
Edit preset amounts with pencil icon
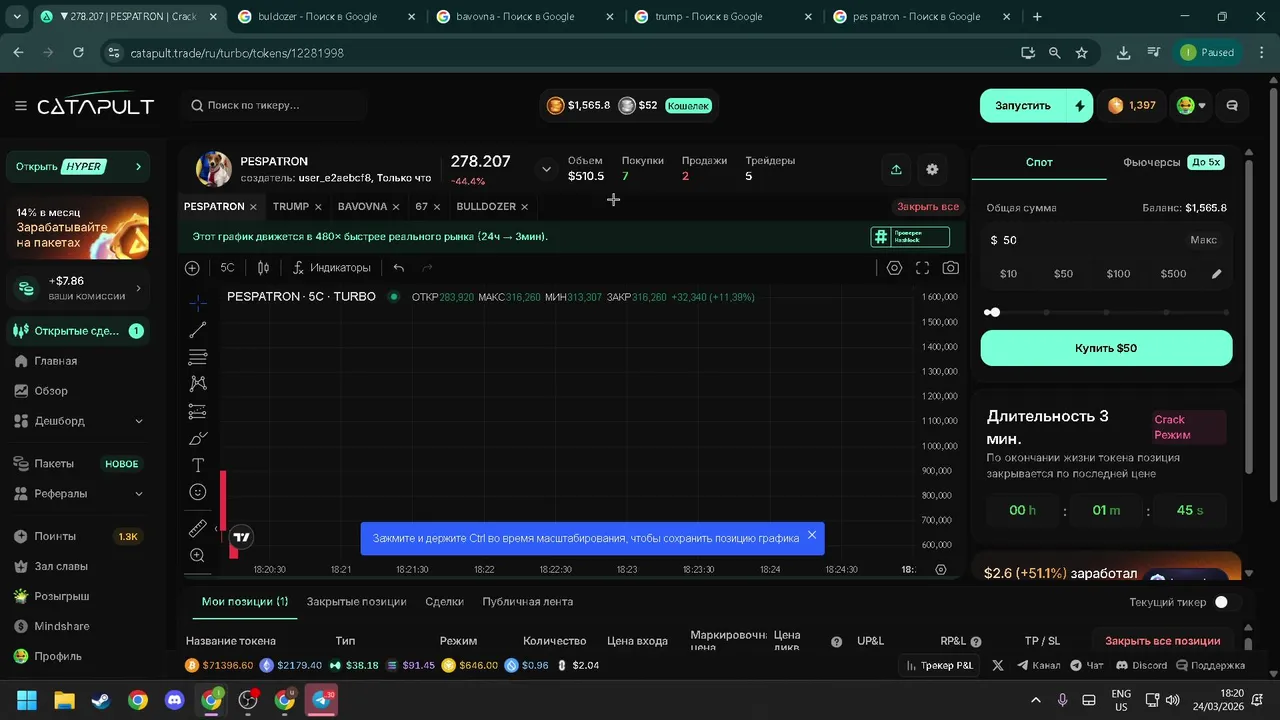pos(1217,274)
